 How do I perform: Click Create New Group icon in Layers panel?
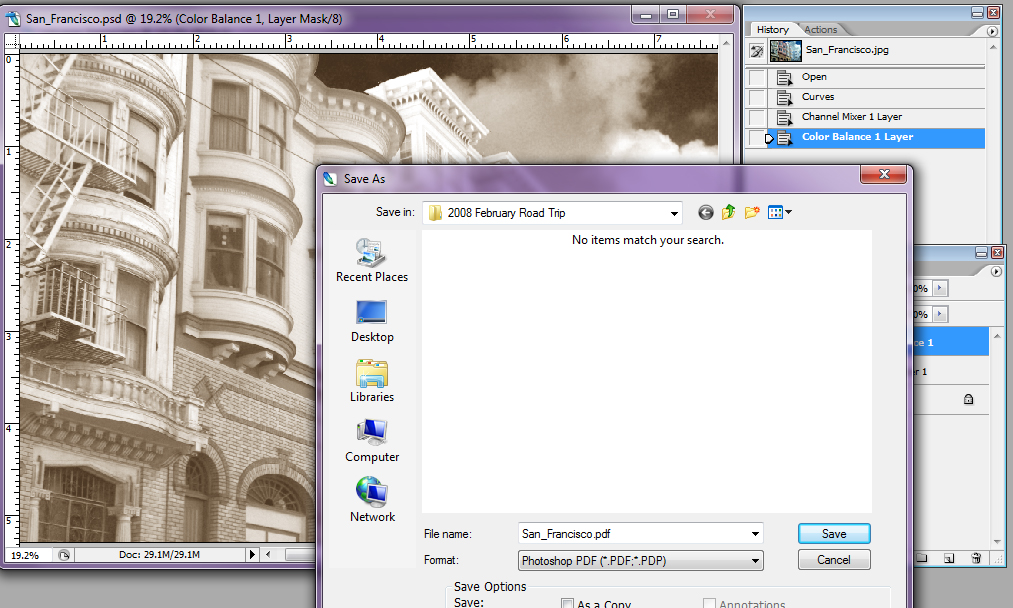[x=922, y=558]
